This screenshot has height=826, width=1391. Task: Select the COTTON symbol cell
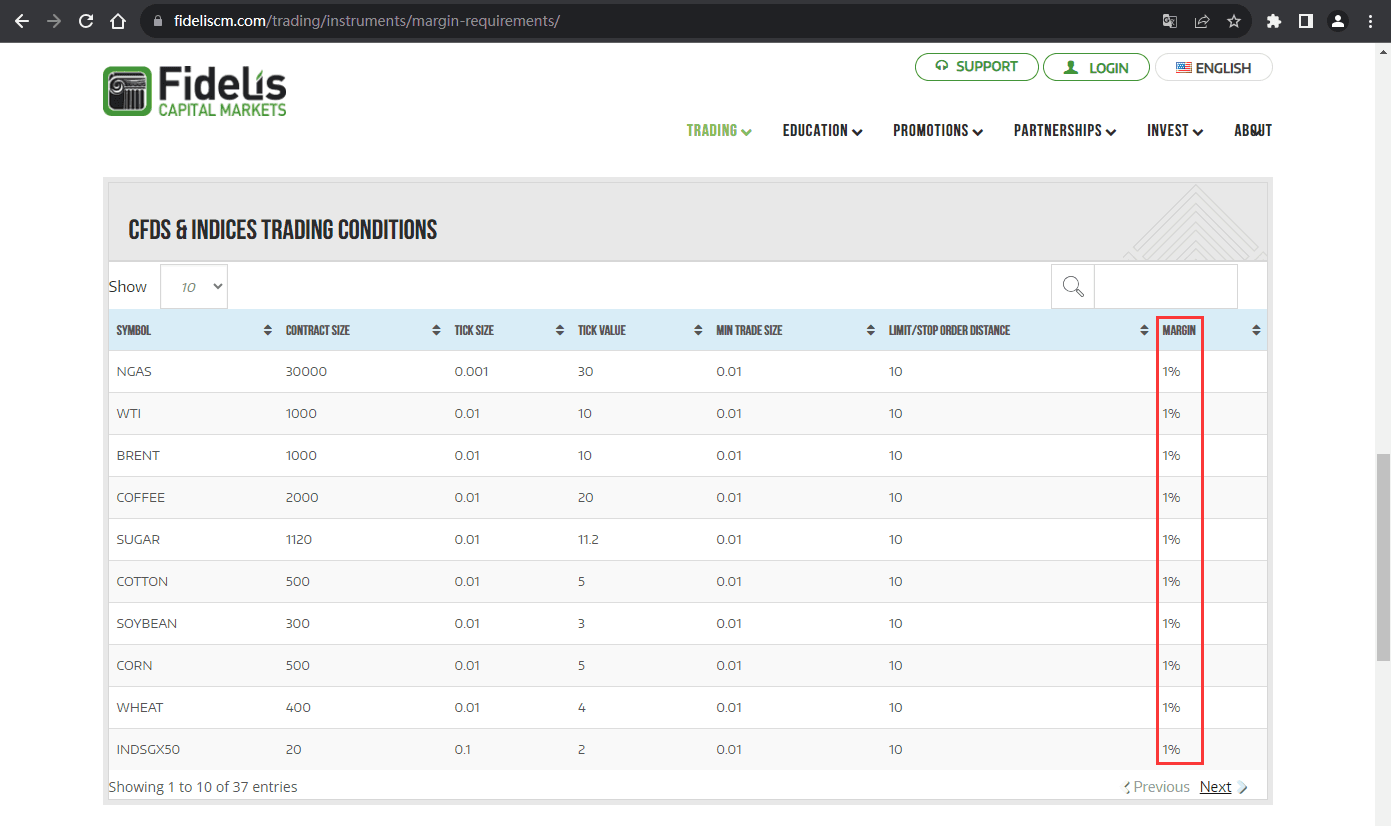(142, 582)
